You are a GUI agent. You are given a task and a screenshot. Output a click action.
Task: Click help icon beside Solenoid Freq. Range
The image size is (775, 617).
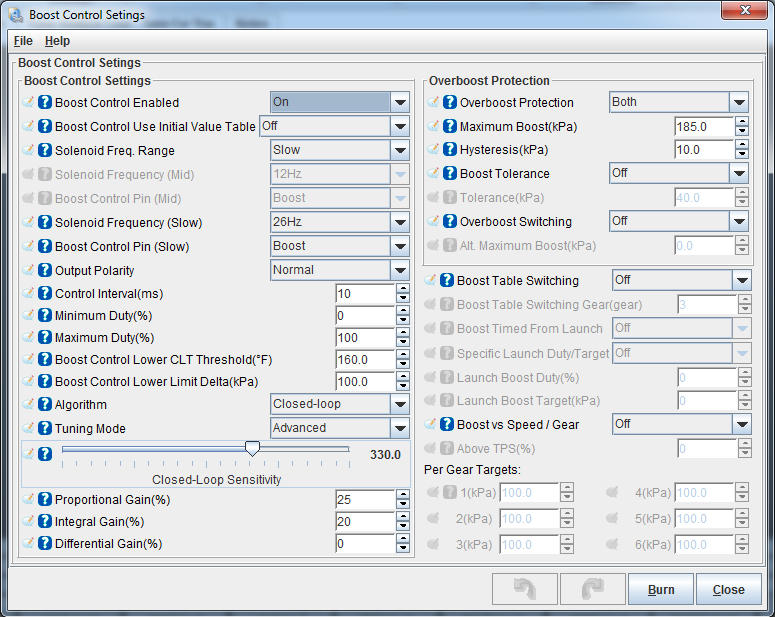(45, 150)
